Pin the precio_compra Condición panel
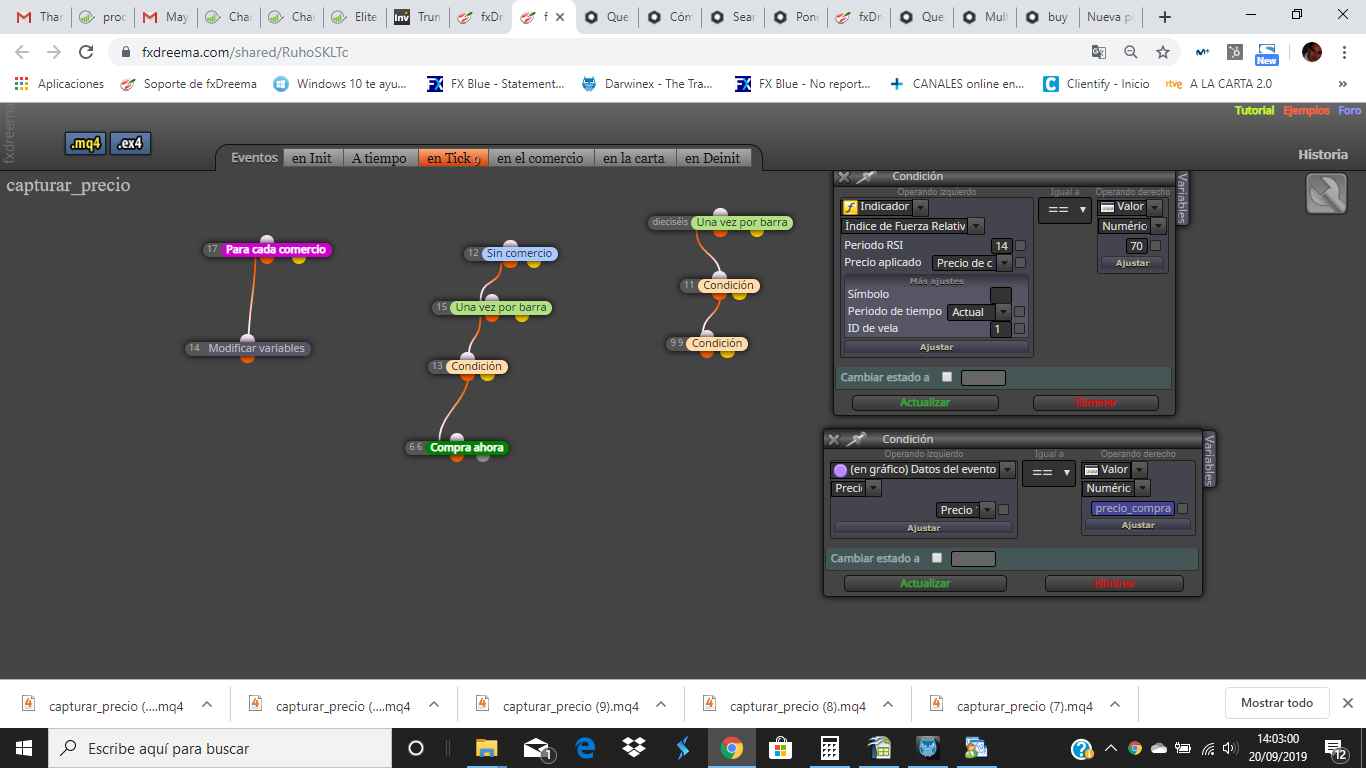 coord(856,440)
